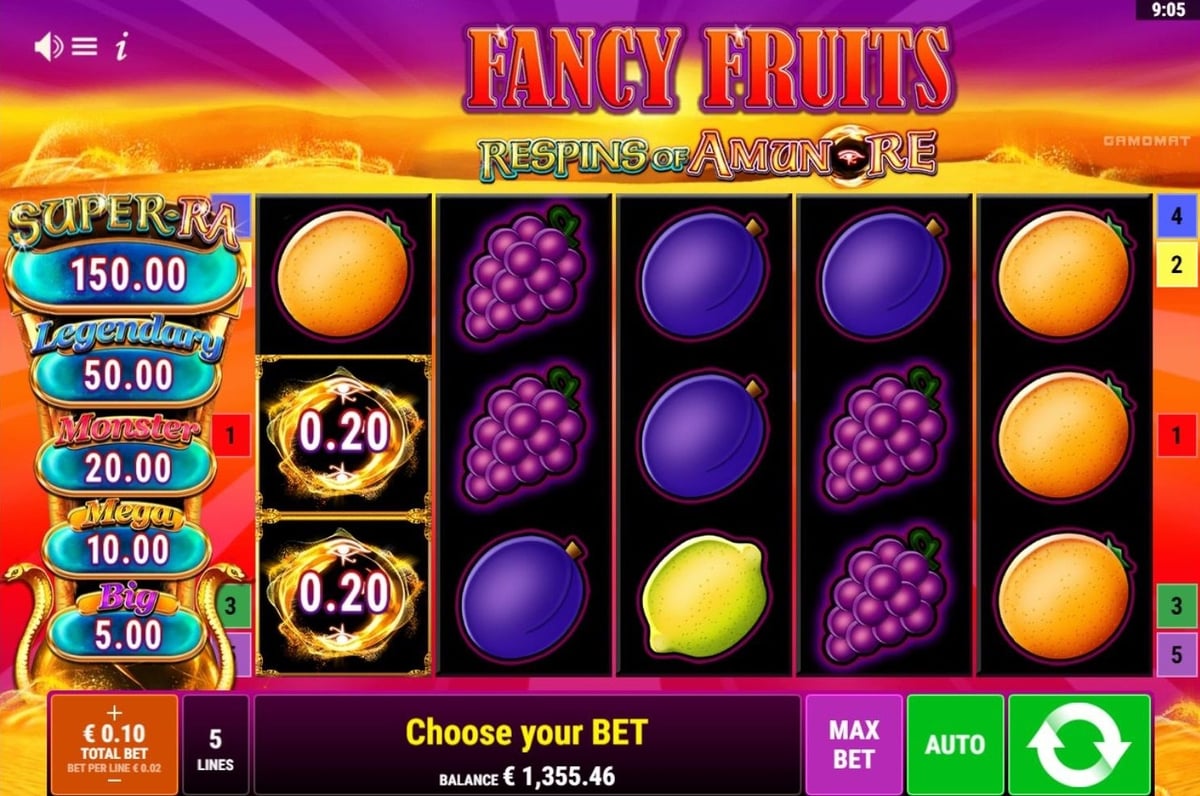Select the Monster 20.00 jackpot panel

click(x=127, y=466)
